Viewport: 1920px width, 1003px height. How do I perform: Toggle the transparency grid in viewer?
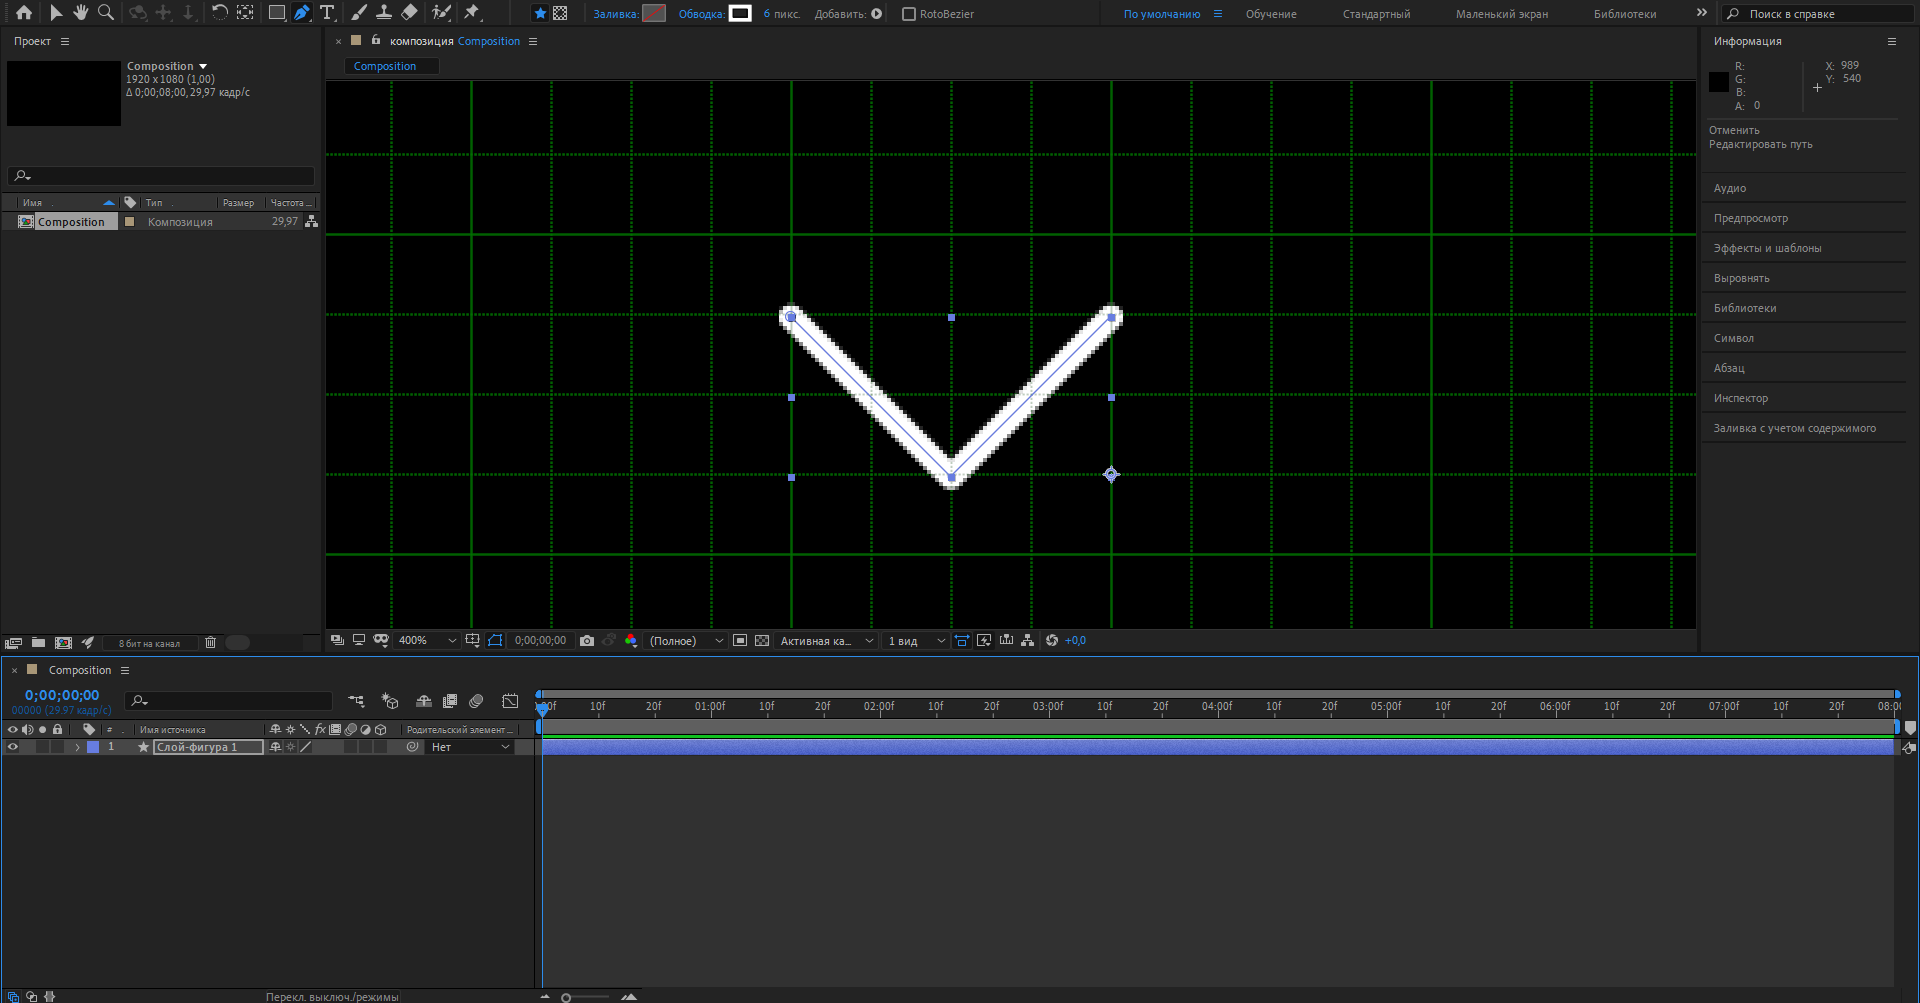click(762, 641)
